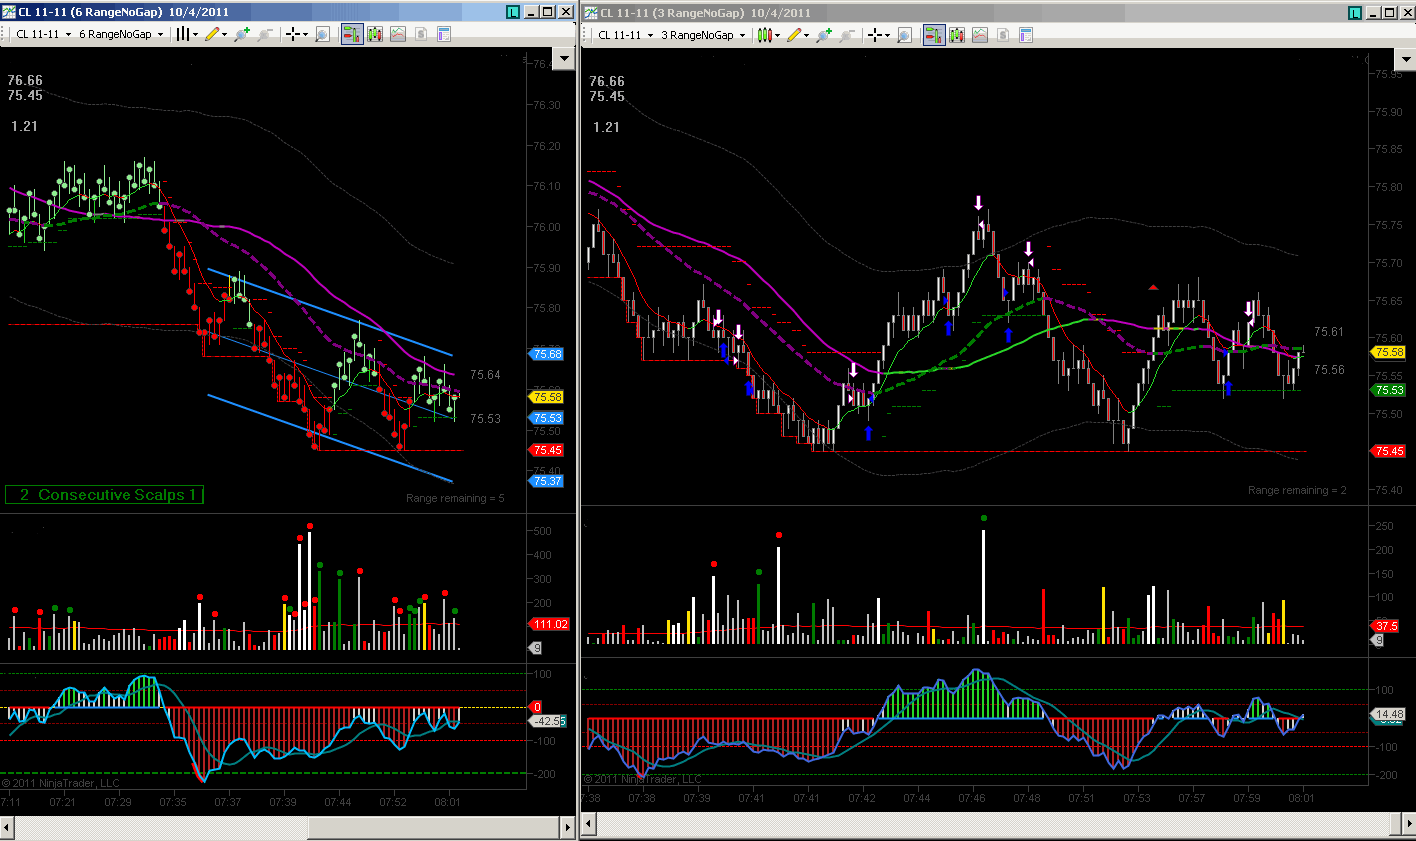Image resolution: width=1416 pixels, height=841 pixels.
Task: Expand the black arrow menu atop 6 RangeNoGap price axis
Action: coord(565,58)
